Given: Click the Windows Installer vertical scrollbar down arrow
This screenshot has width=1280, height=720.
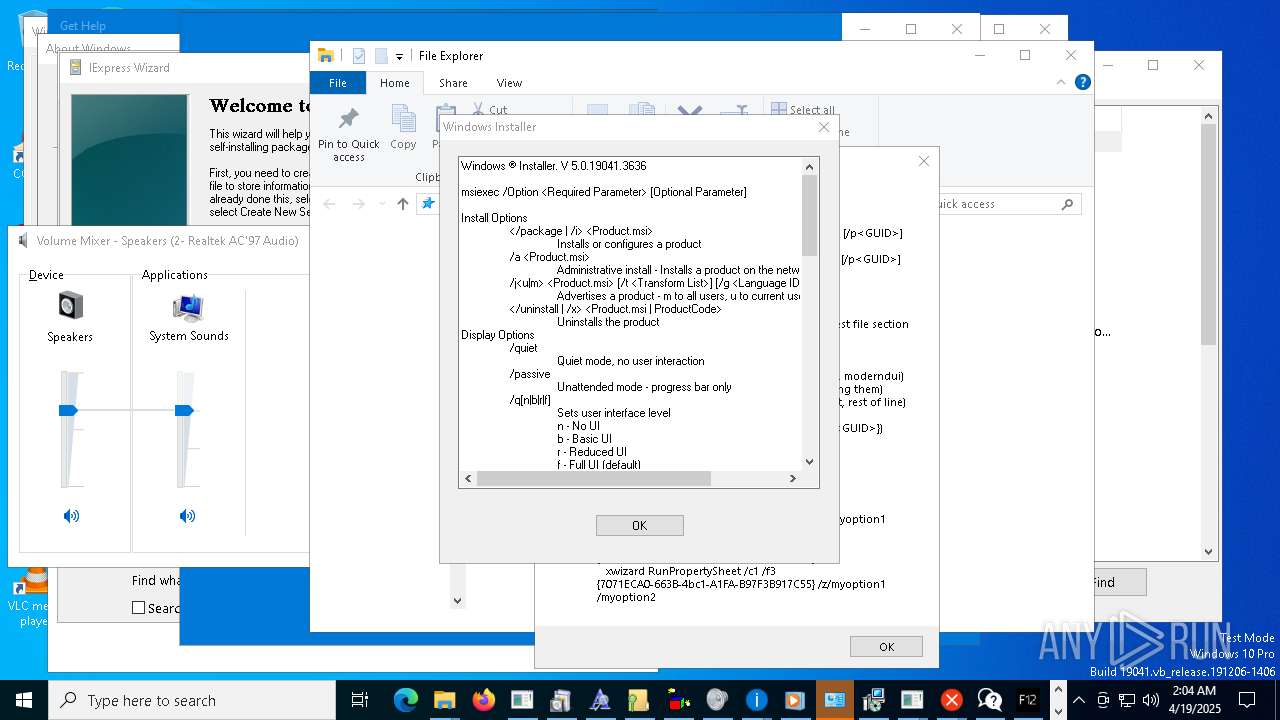Looking at the screenshot, I should point(810,462).
